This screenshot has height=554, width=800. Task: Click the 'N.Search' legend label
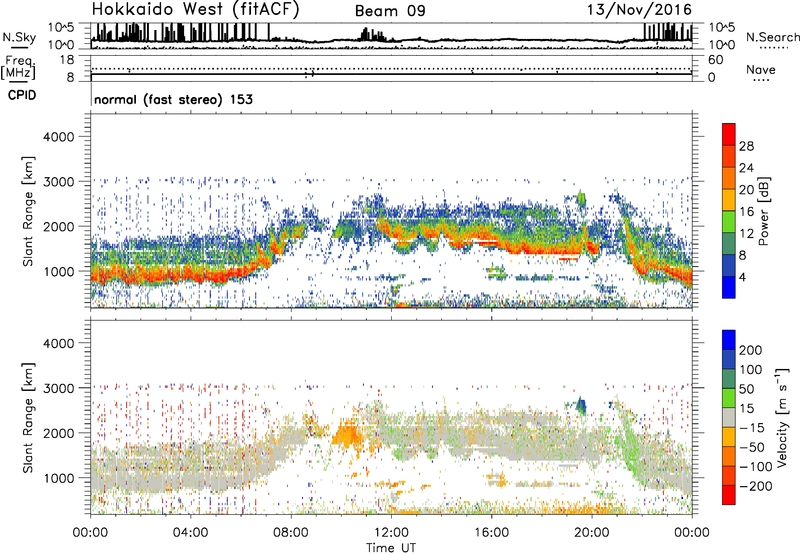coord(772,37)
